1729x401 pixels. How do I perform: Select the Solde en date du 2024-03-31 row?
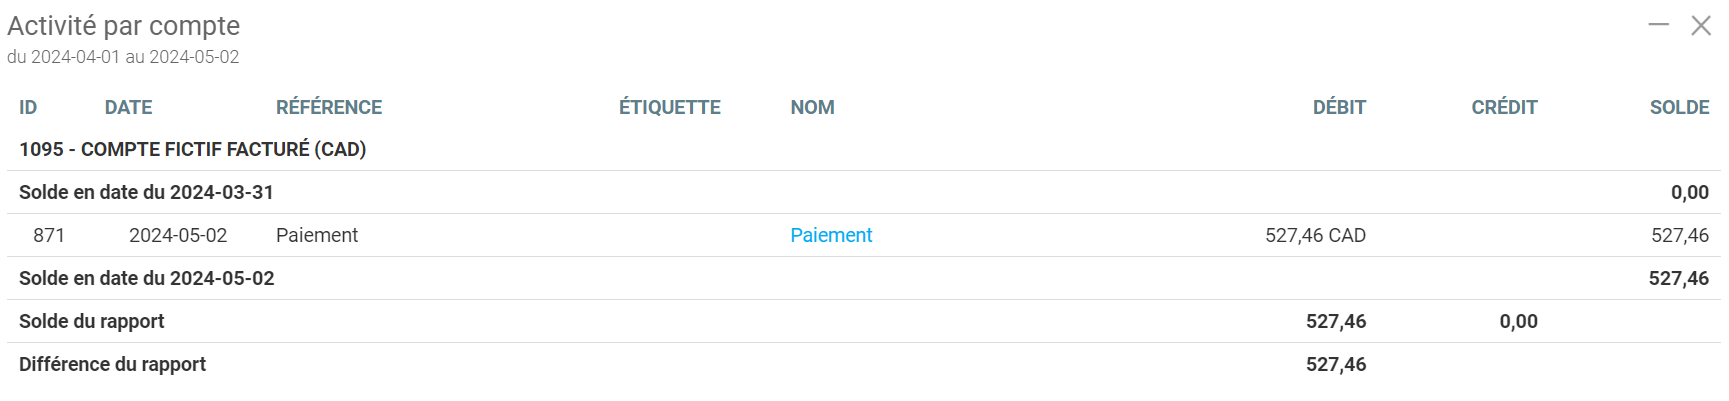146,192
